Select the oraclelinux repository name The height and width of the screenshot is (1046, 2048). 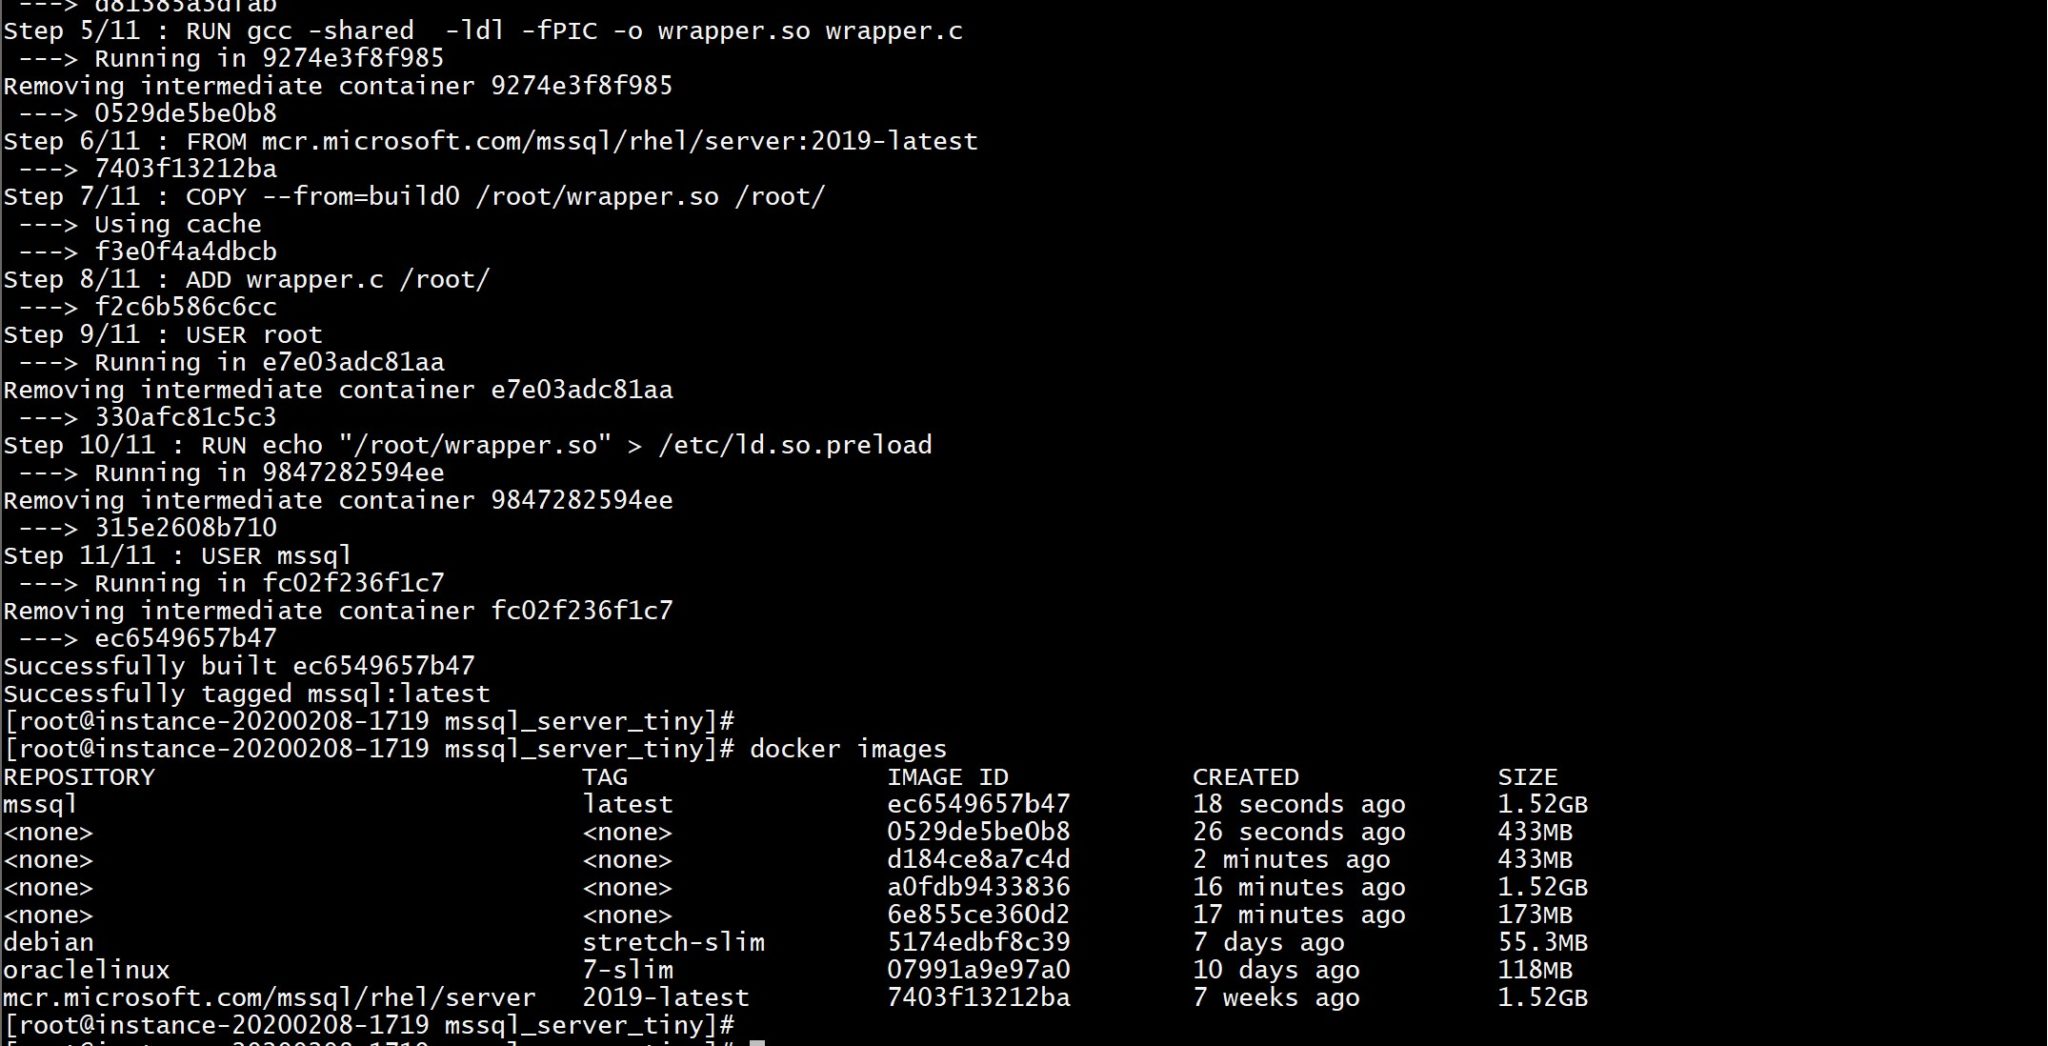86,970
